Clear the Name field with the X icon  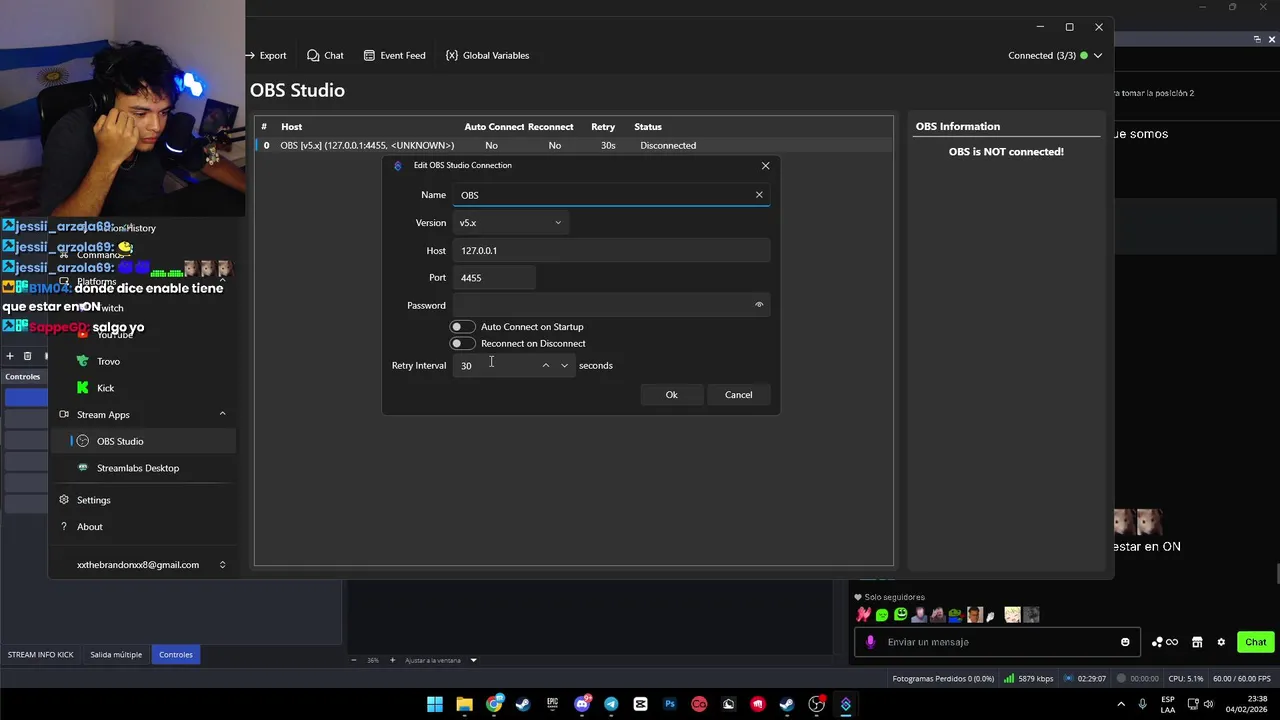pos(759,195)
